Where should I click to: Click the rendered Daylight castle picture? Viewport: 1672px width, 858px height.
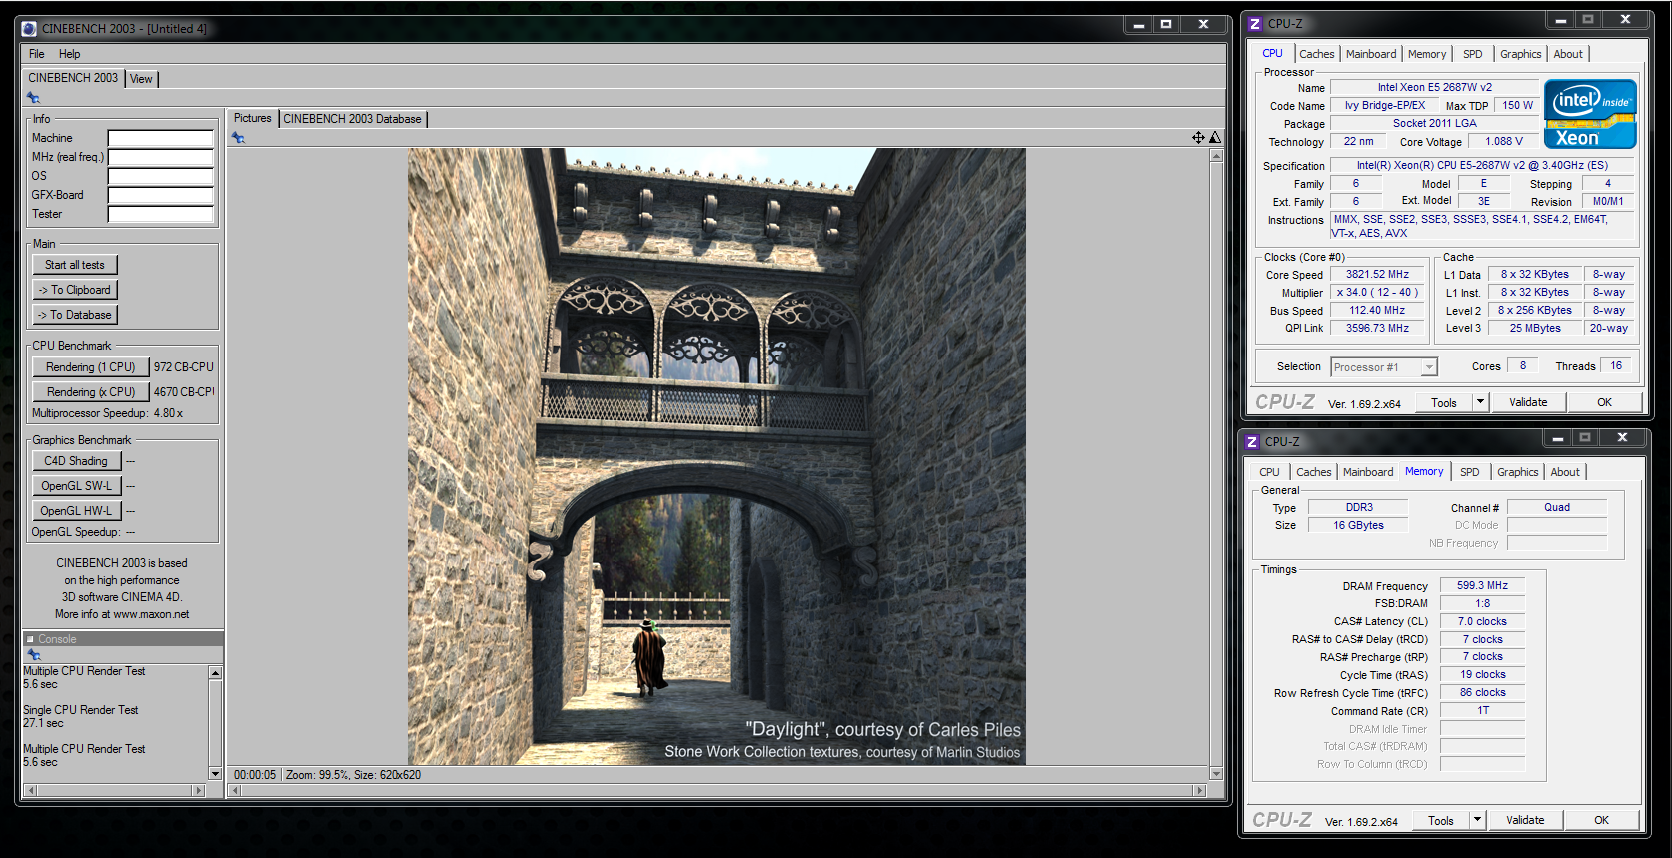pos(716,457)
